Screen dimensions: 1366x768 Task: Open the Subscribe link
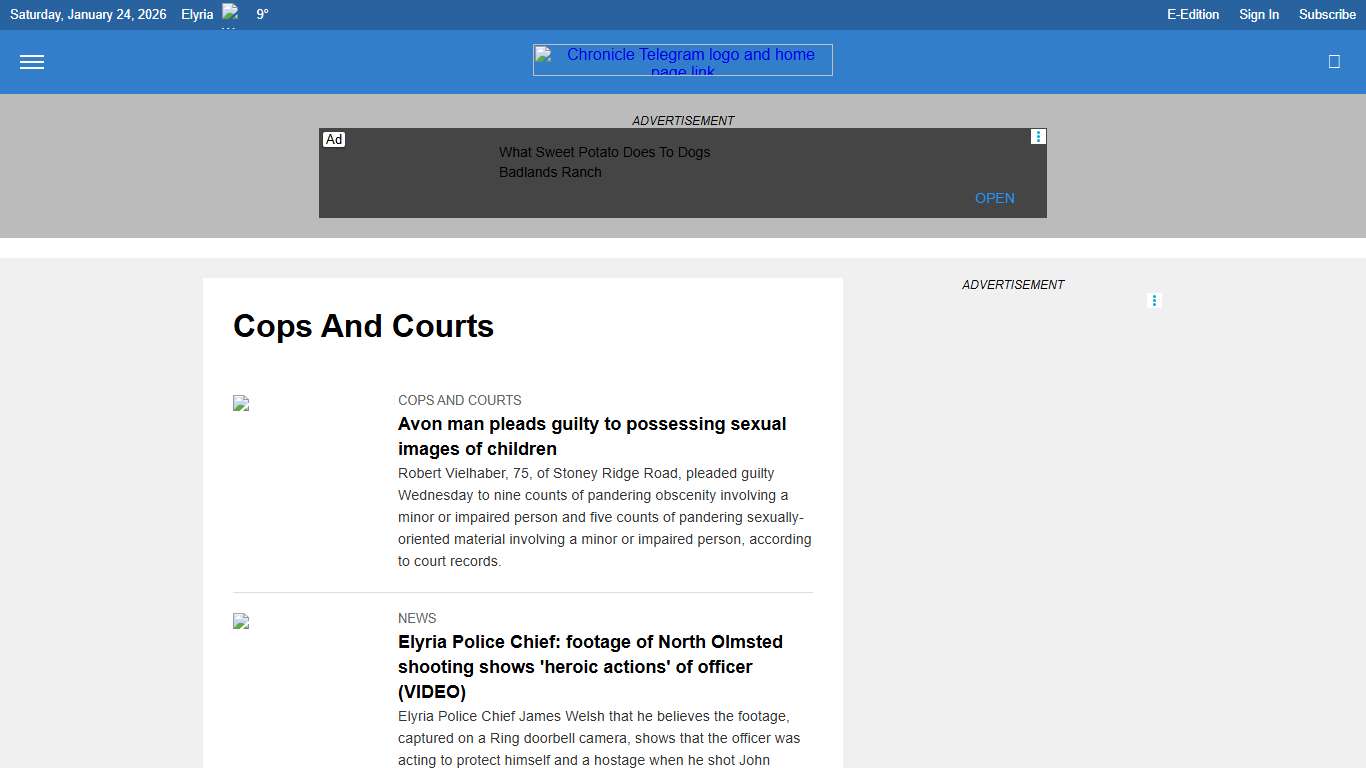1326,14
